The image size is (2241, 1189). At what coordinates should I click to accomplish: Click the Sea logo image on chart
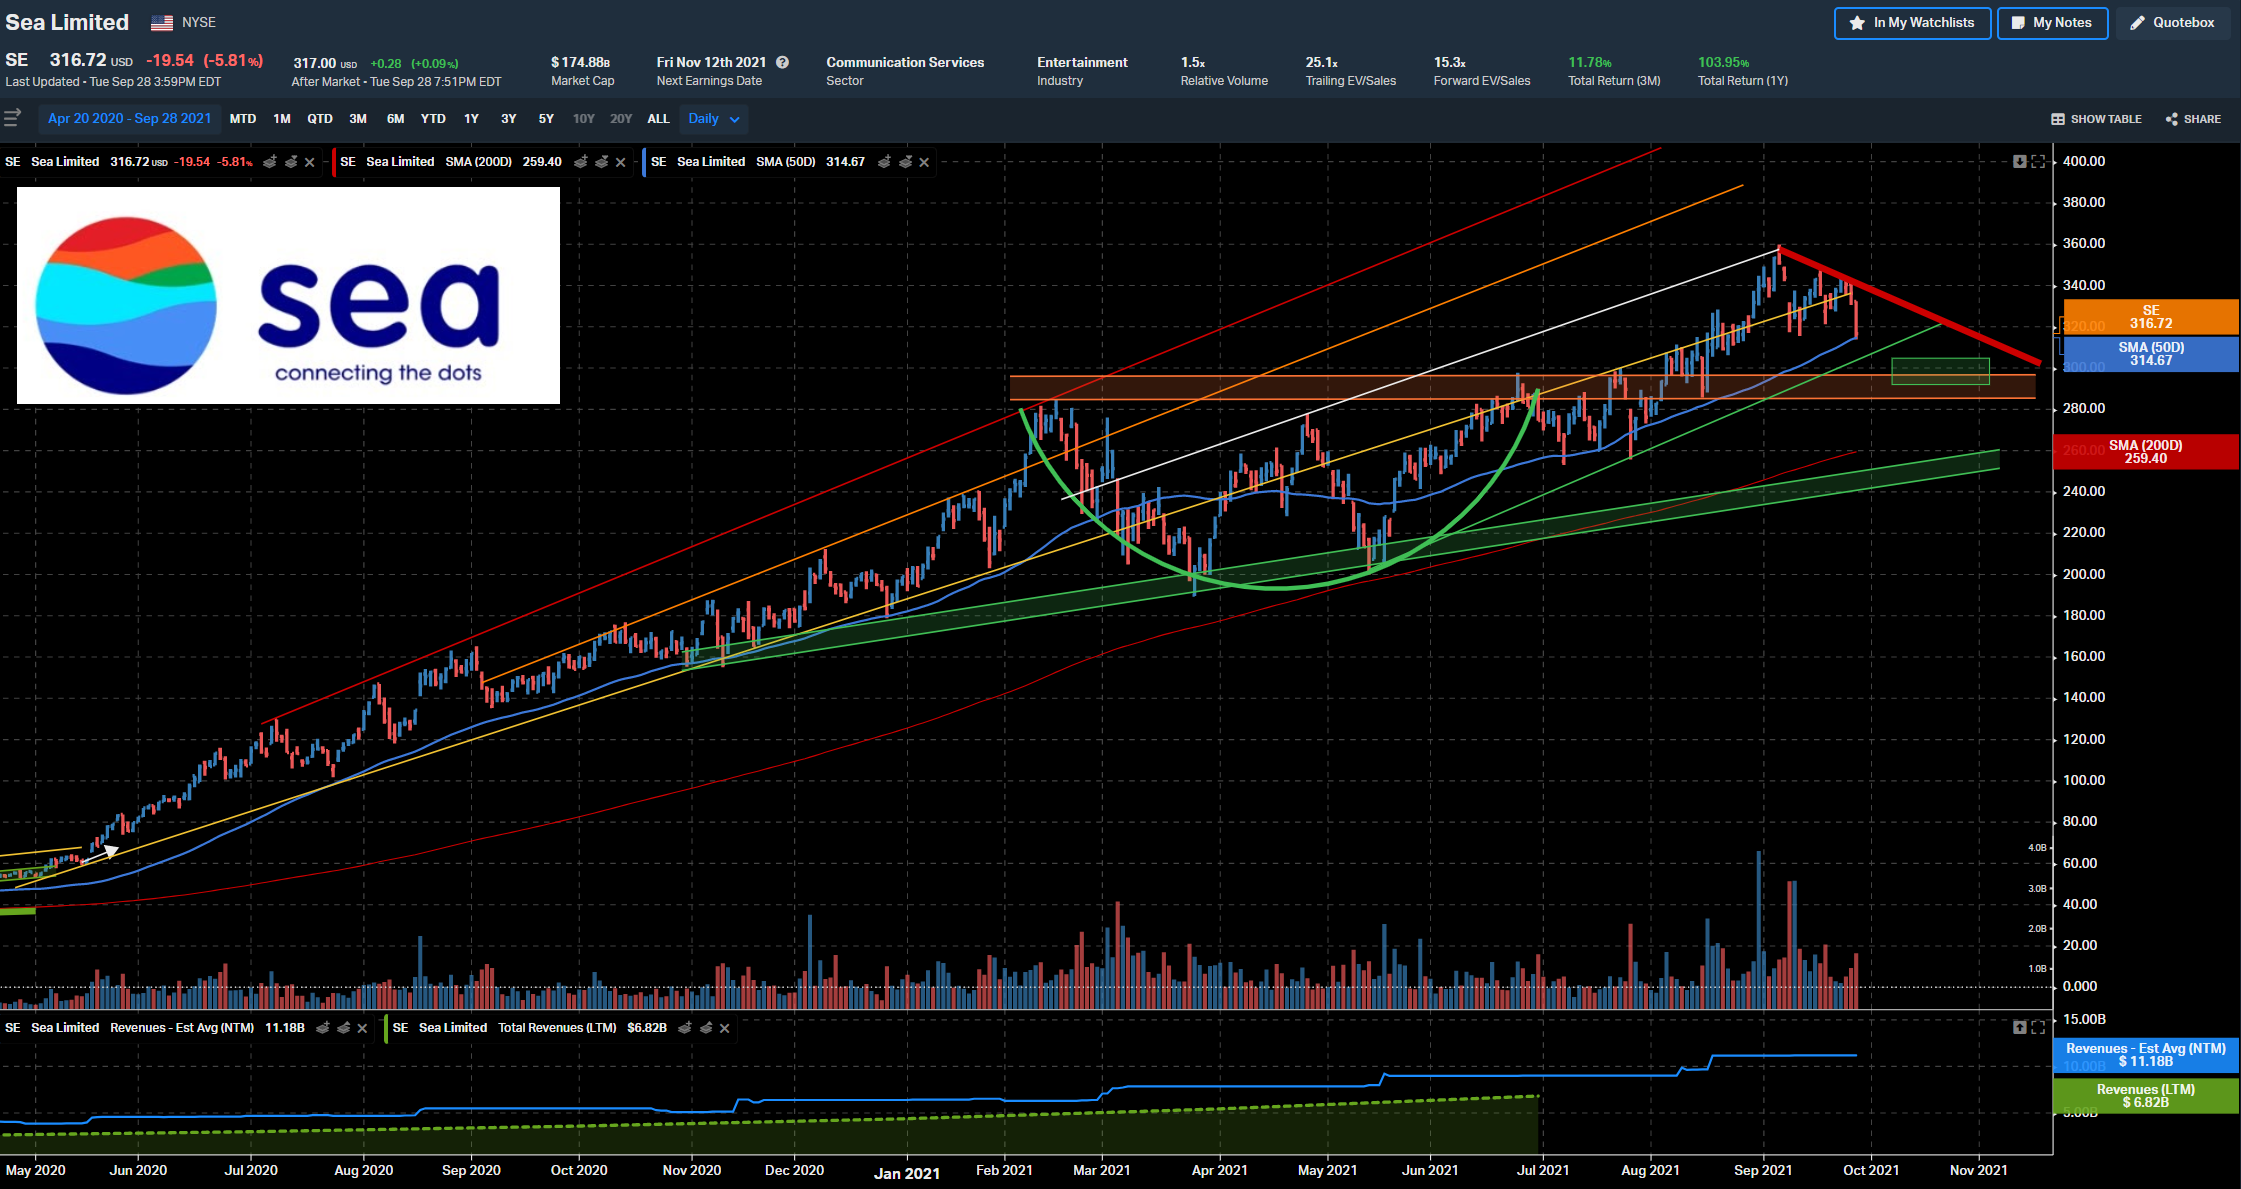tap(288, 296)
